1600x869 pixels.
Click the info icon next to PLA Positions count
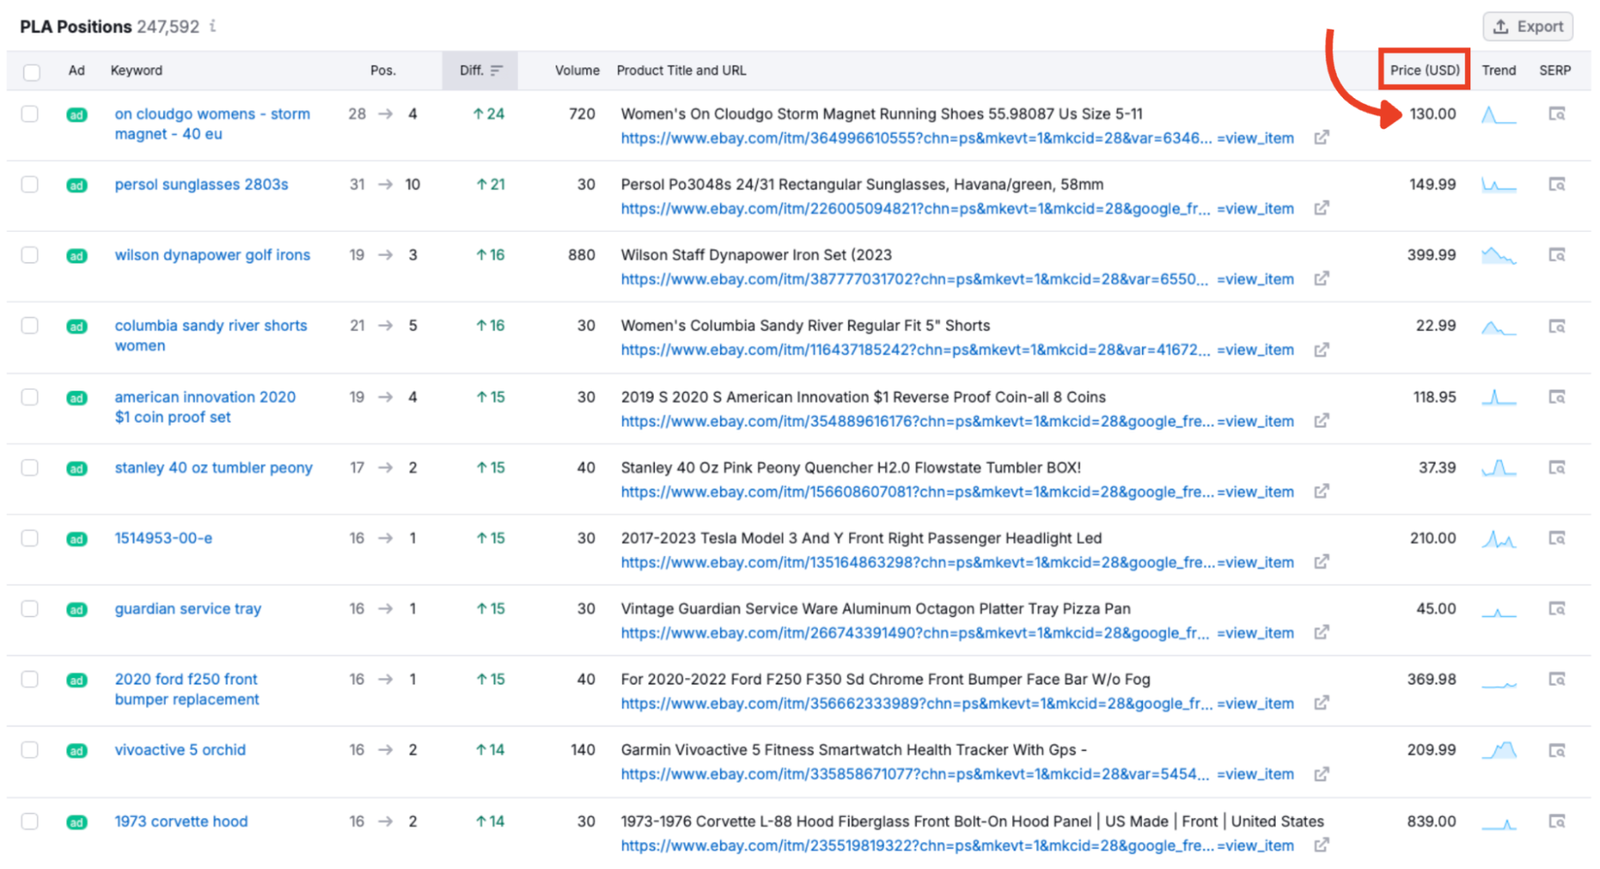coord(213,26)
